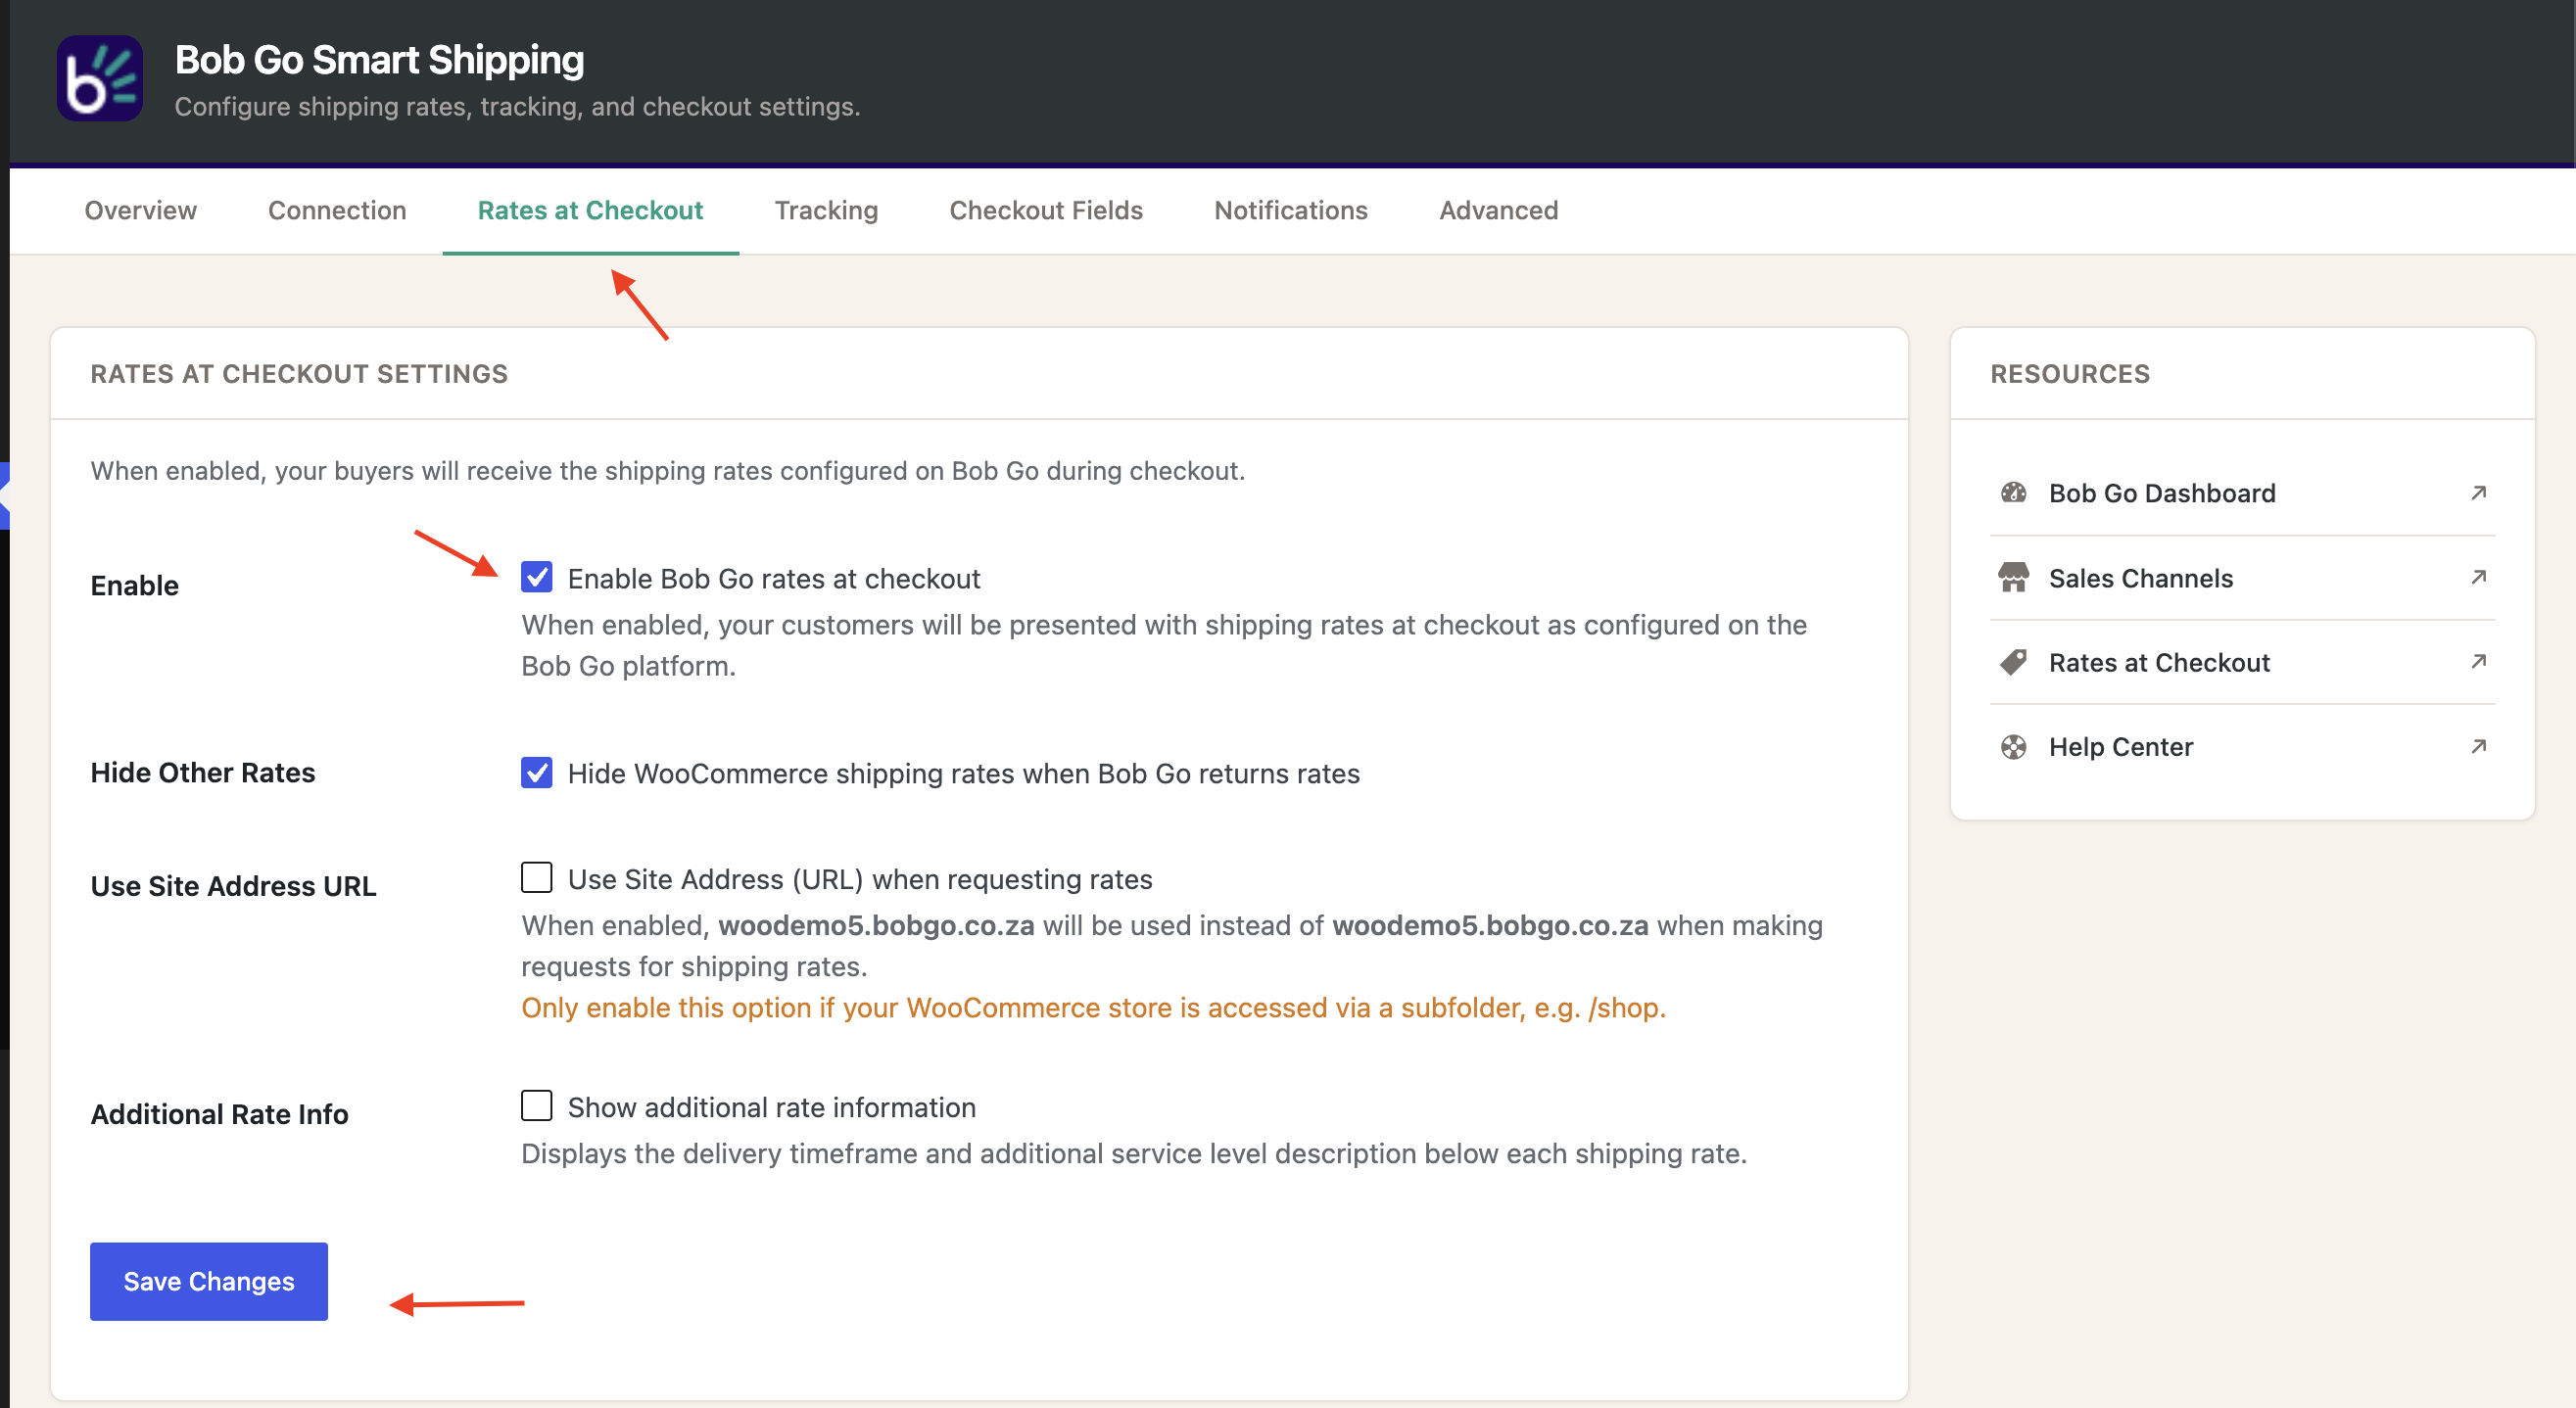
Task: Click the Use Site Address URL row label
Action: point(234,886)
